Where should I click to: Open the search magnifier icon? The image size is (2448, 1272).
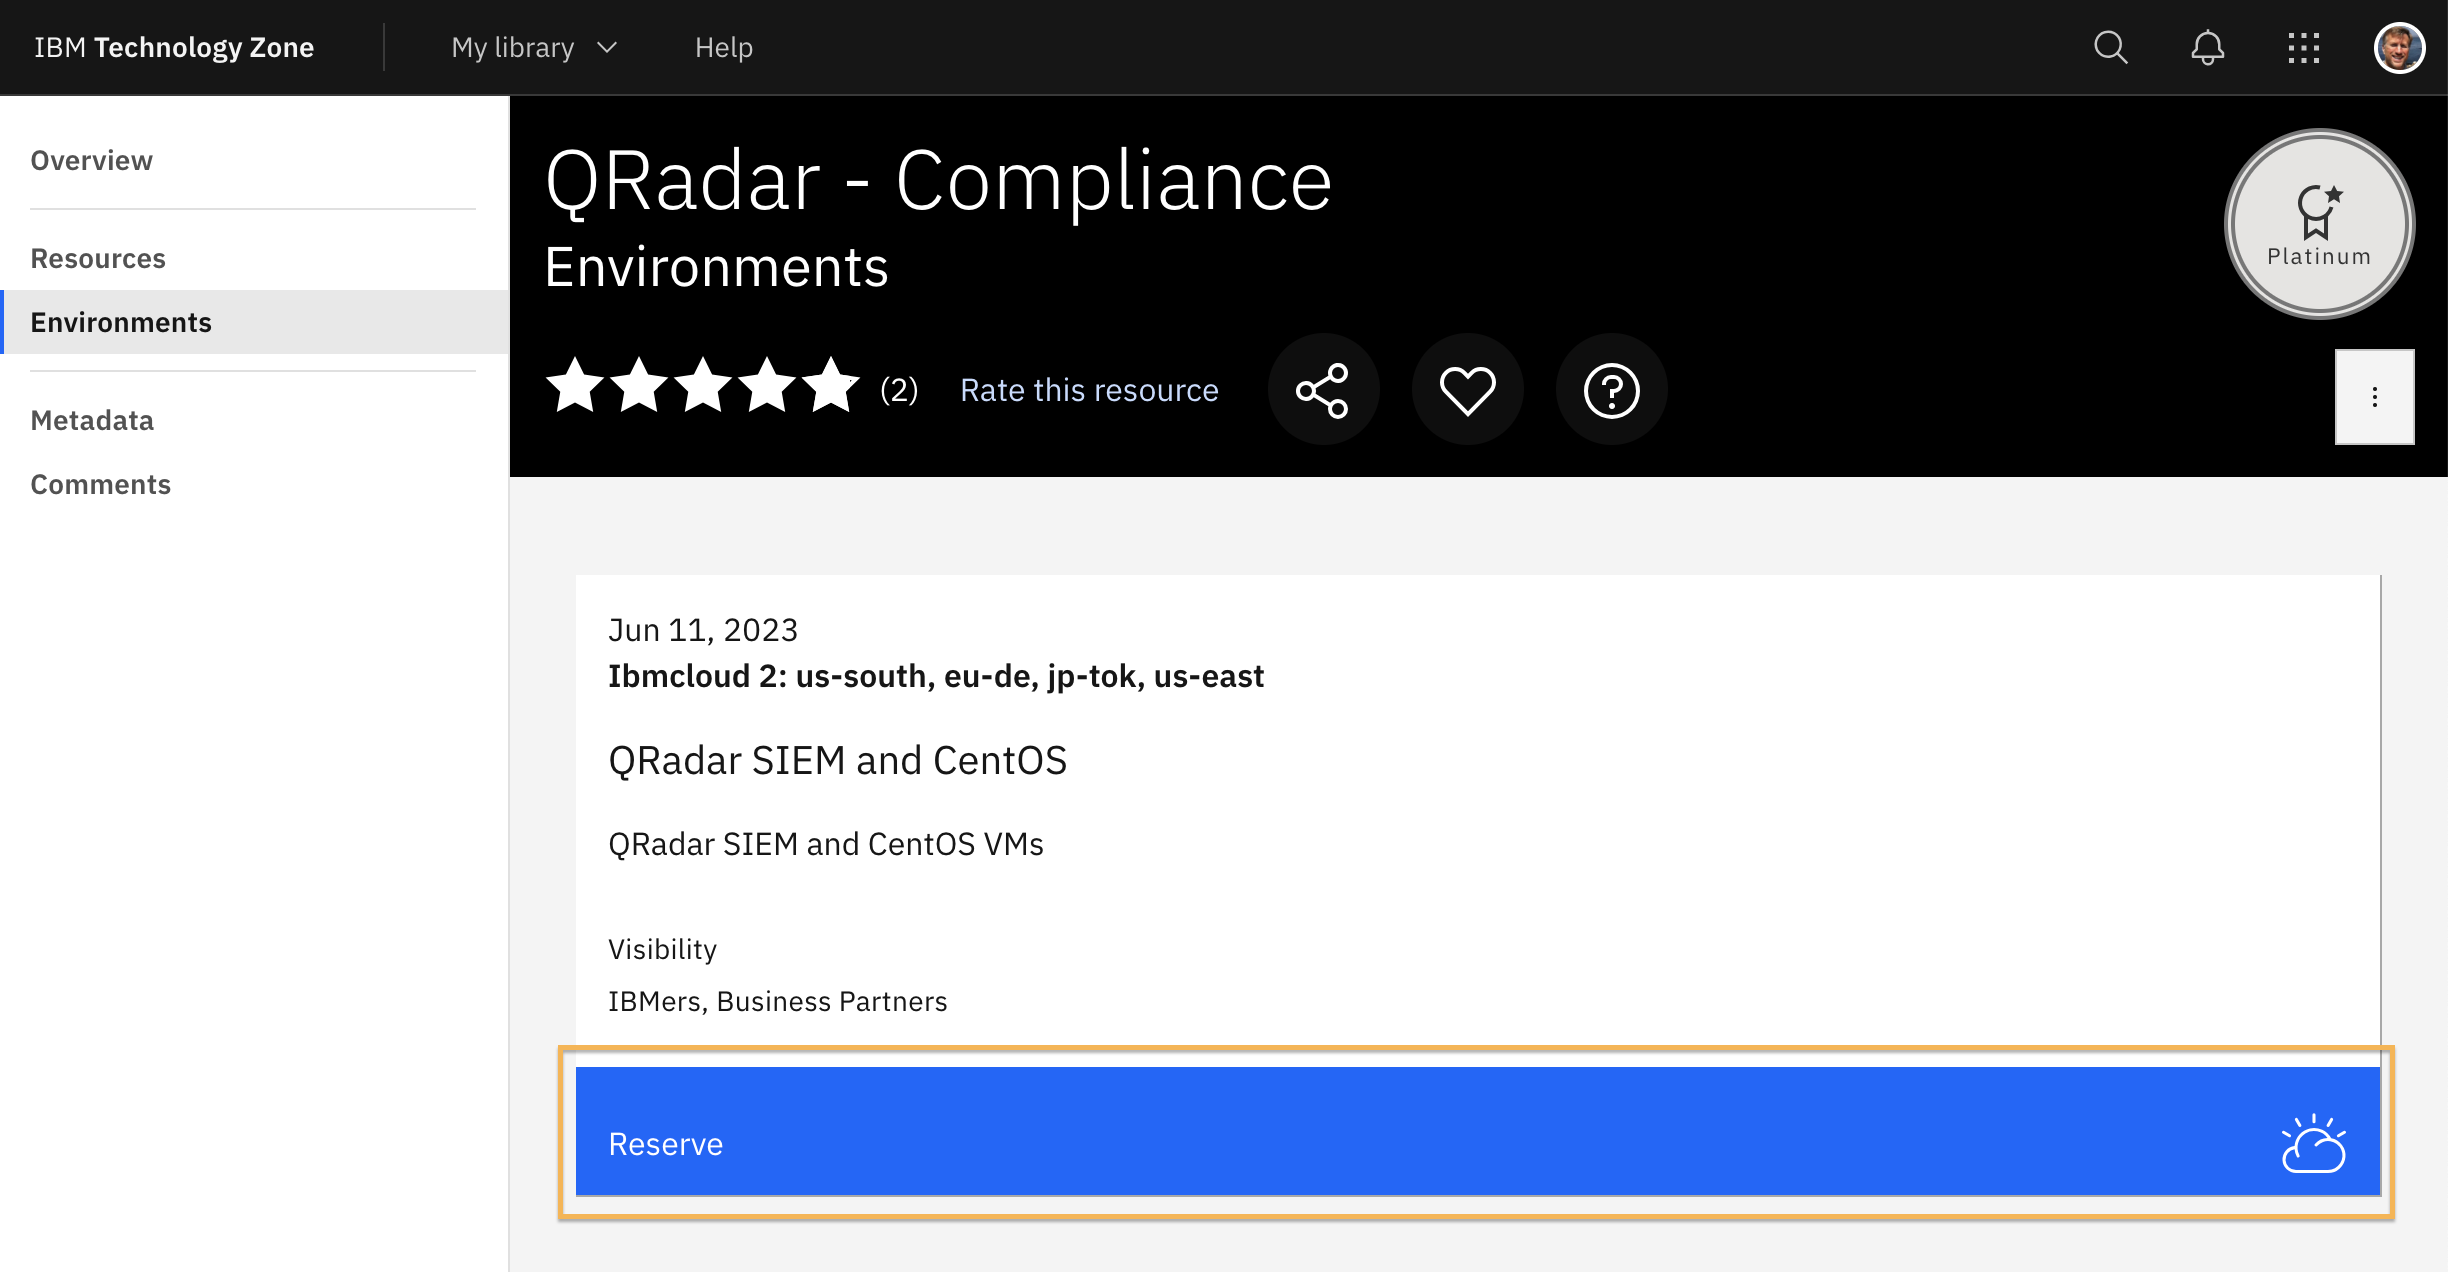pyautogui.click(x=2110, y=47)
